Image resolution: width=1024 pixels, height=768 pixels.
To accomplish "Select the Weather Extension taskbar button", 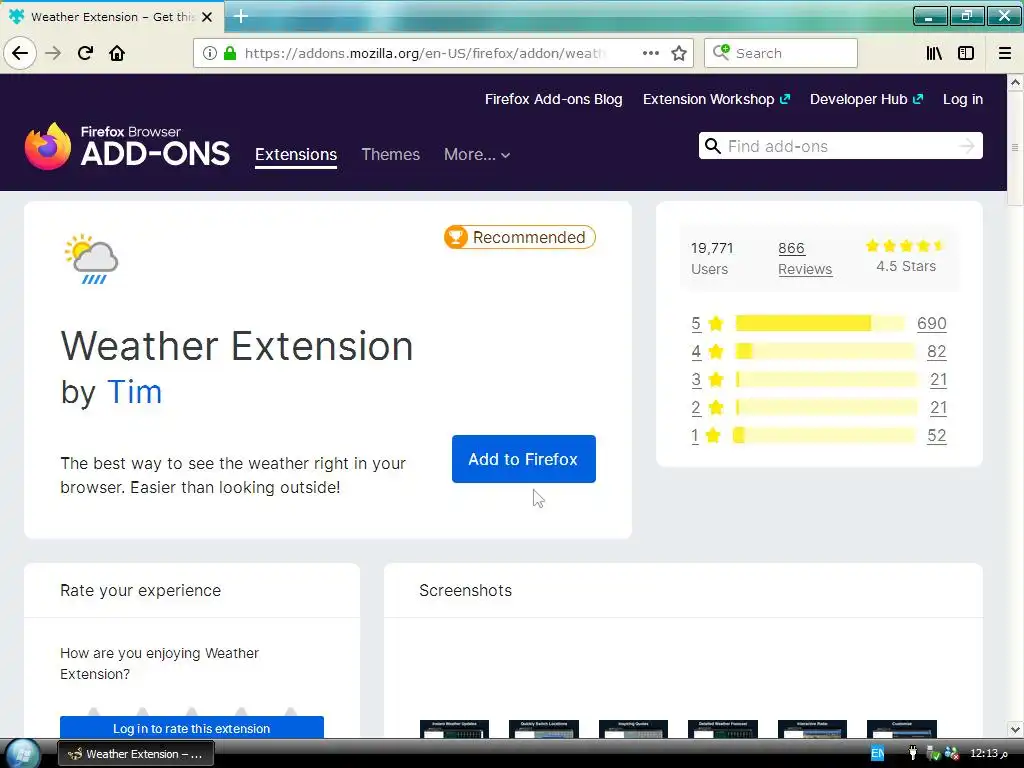I will click(x=136, y=754).
